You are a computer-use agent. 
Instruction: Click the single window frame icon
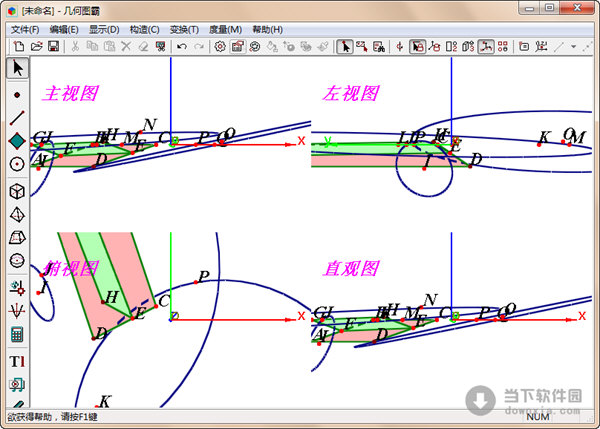[x=524, y=47]
